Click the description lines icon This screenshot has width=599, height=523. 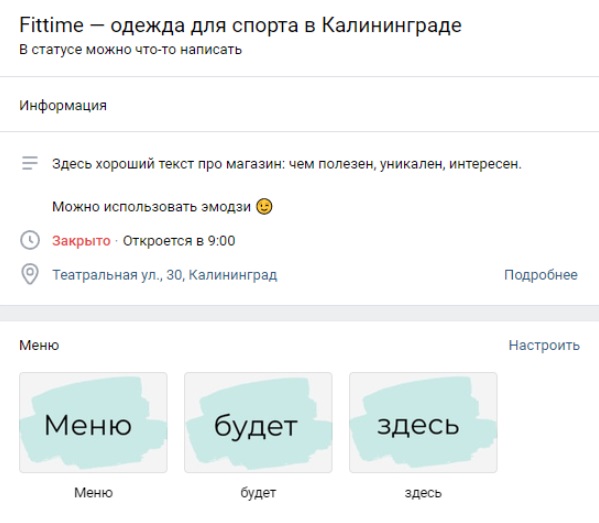pyautogui.click(x=30, y=163)
